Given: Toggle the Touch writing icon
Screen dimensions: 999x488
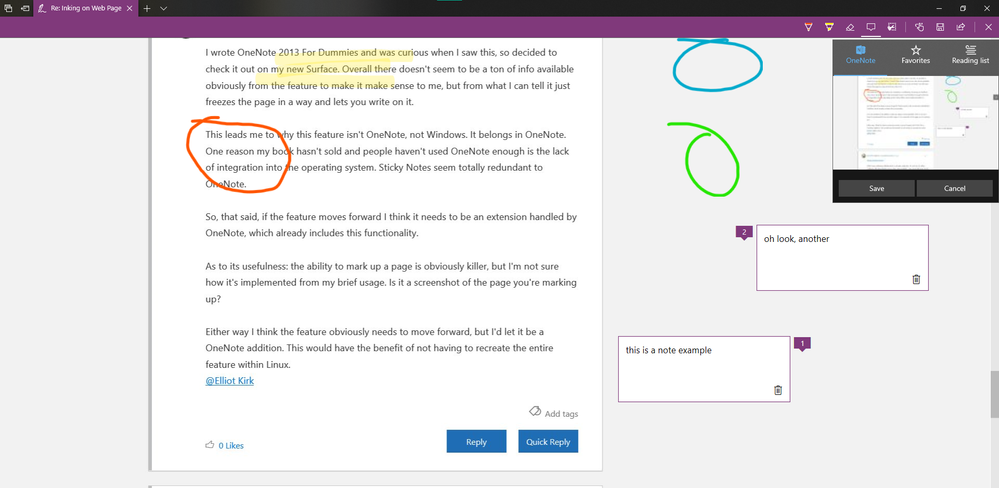Looking at the screenshot, I should click(919, 27).
